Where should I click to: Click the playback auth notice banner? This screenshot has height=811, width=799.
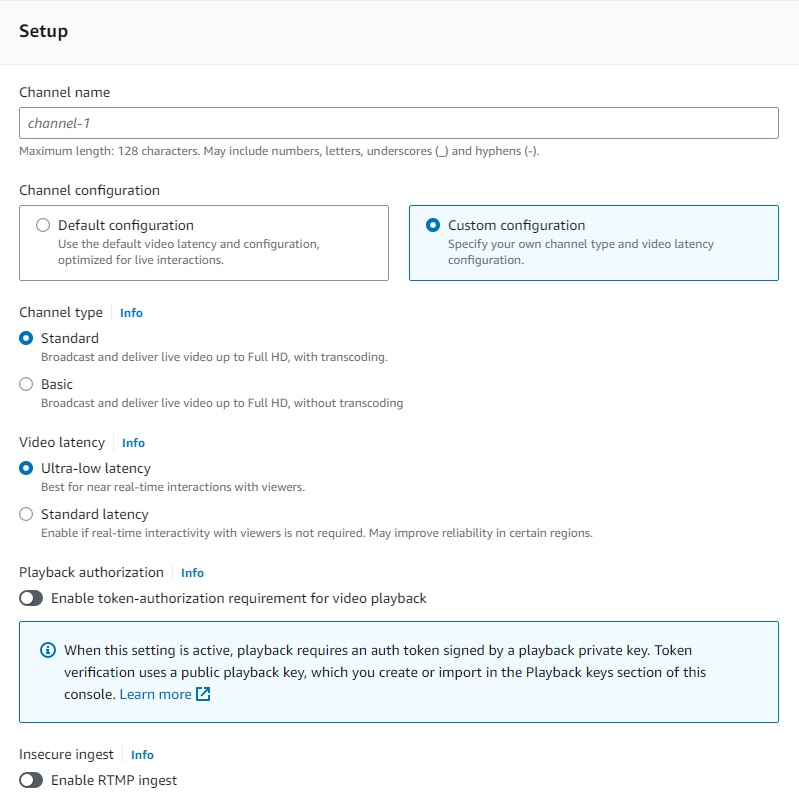[400, 670]
